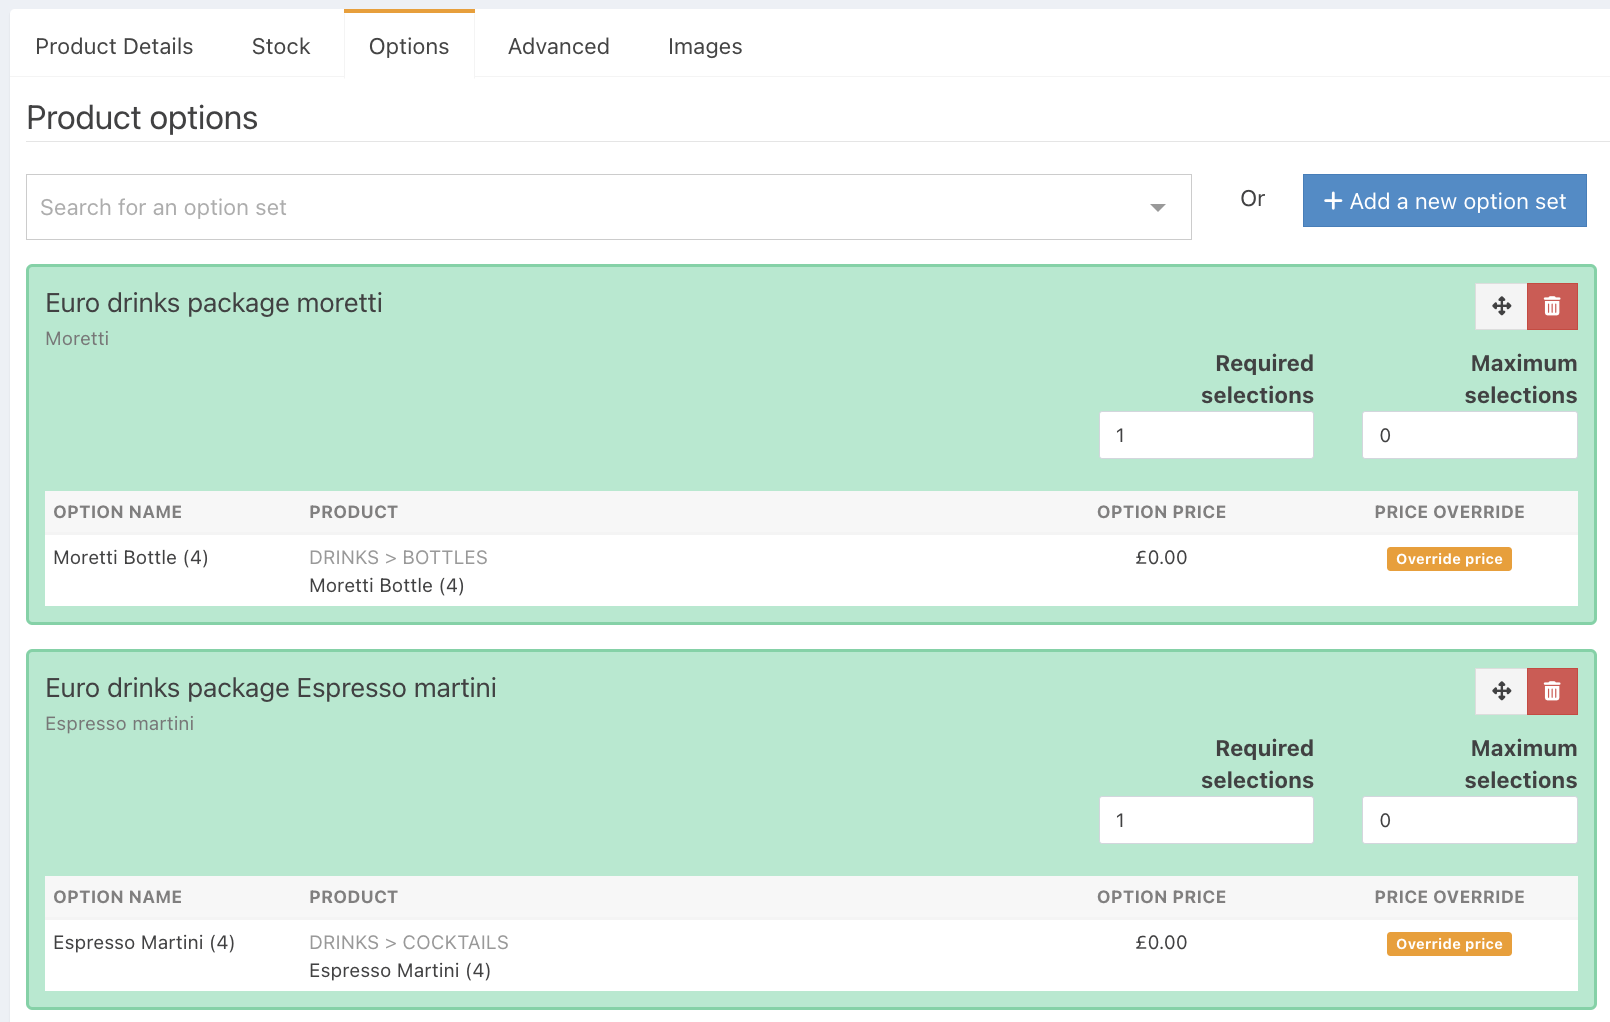
Task: Click the DRINKS > BOTTLES category text
Action: (x=398, y=558)
